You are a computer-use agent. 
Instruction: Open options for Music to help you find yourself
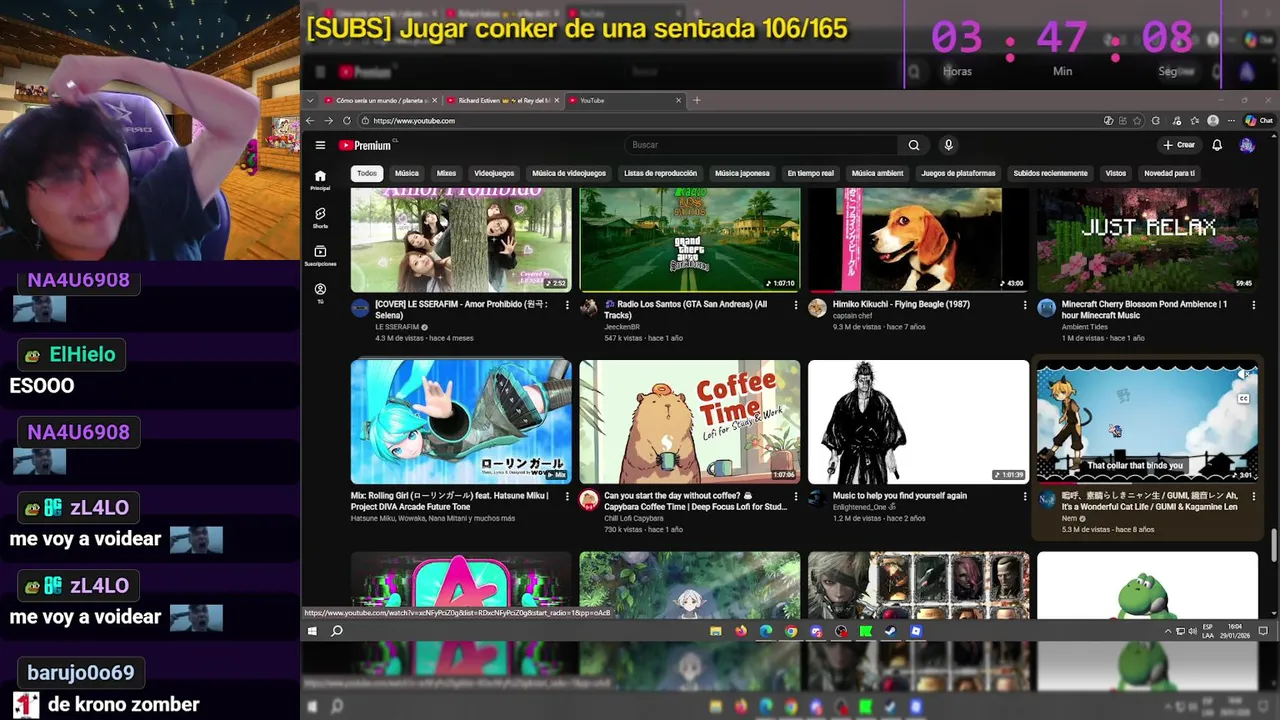[x=1024, y=496]
